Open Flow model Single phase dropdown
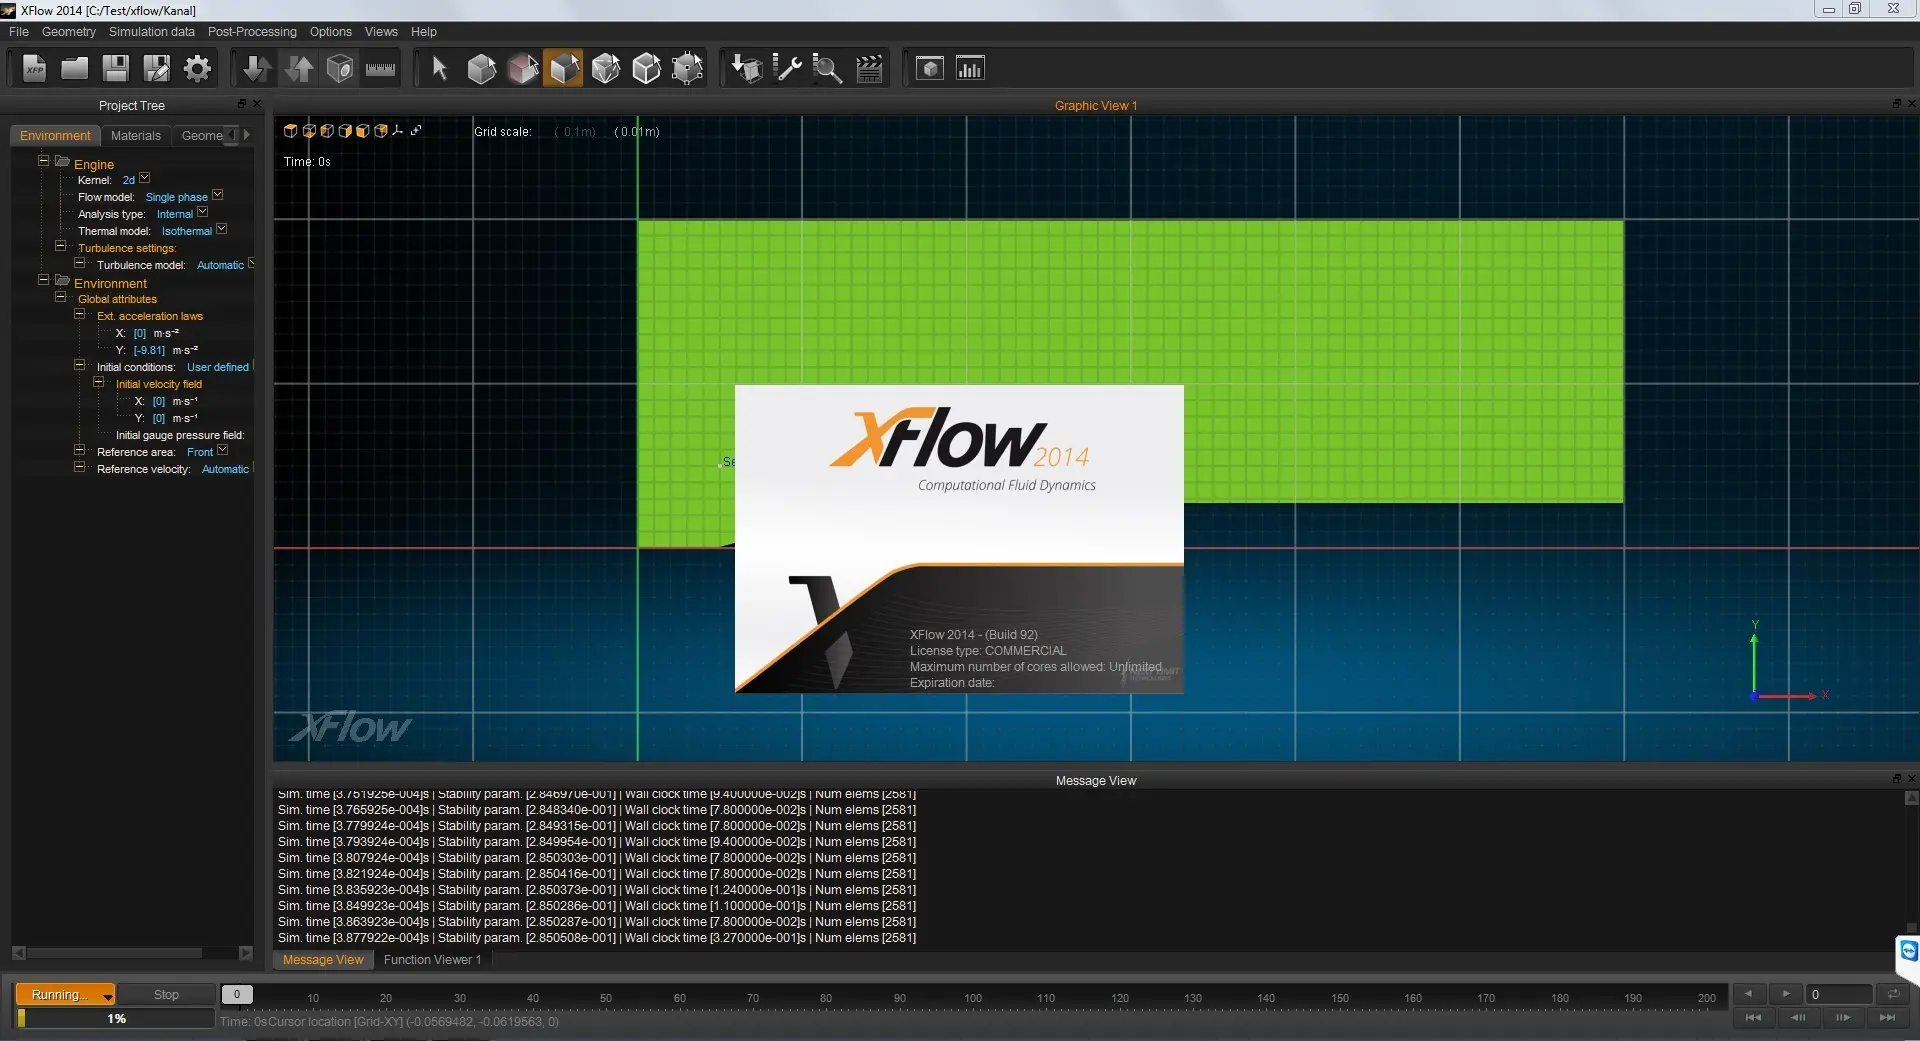The image size is (1920, 1041). coord(217,196)
